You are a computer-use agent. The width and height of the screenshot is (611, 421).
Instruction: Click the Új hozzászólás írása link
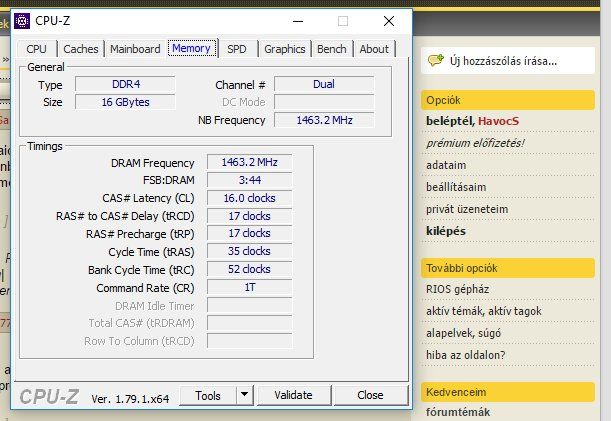503,61
